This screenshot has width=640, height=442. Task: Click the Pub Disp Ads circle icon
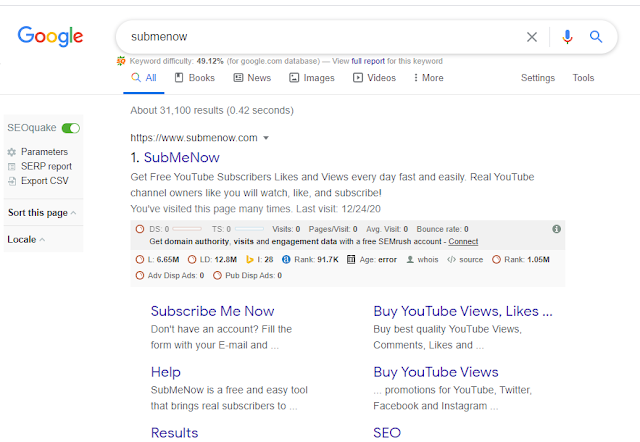tap(217, 275)
